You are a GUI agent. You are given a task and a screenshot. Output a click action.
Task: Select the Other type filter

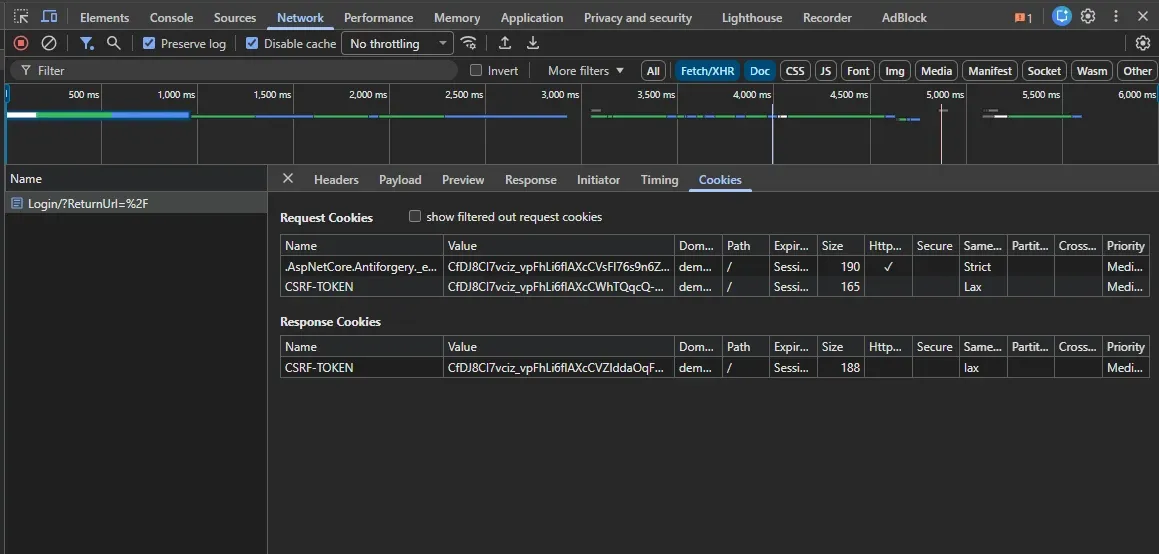point(1137,71)
